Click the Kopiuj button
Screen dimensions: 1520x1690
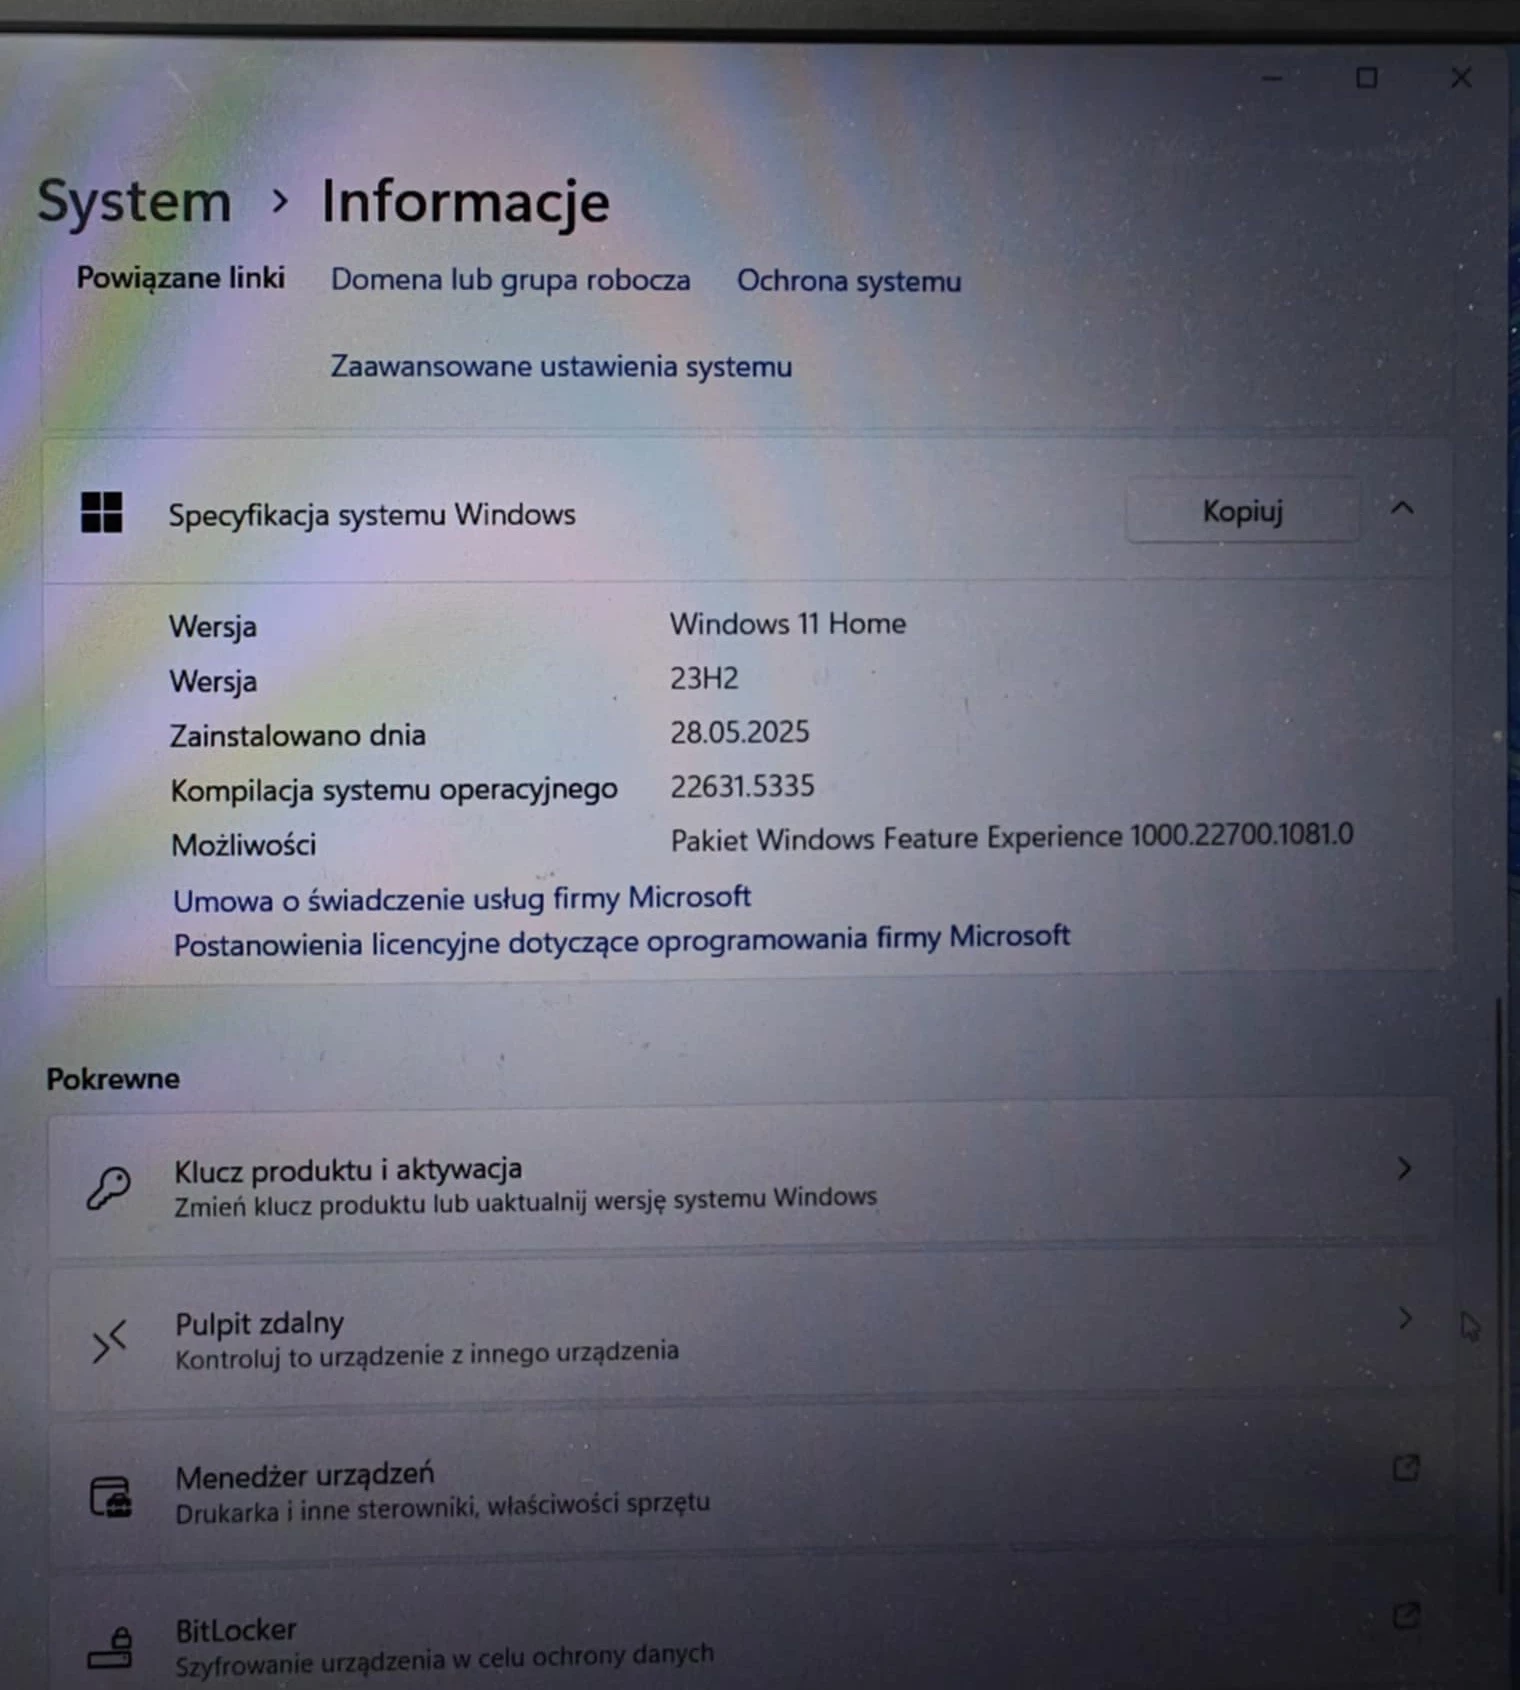(1242, 511)
